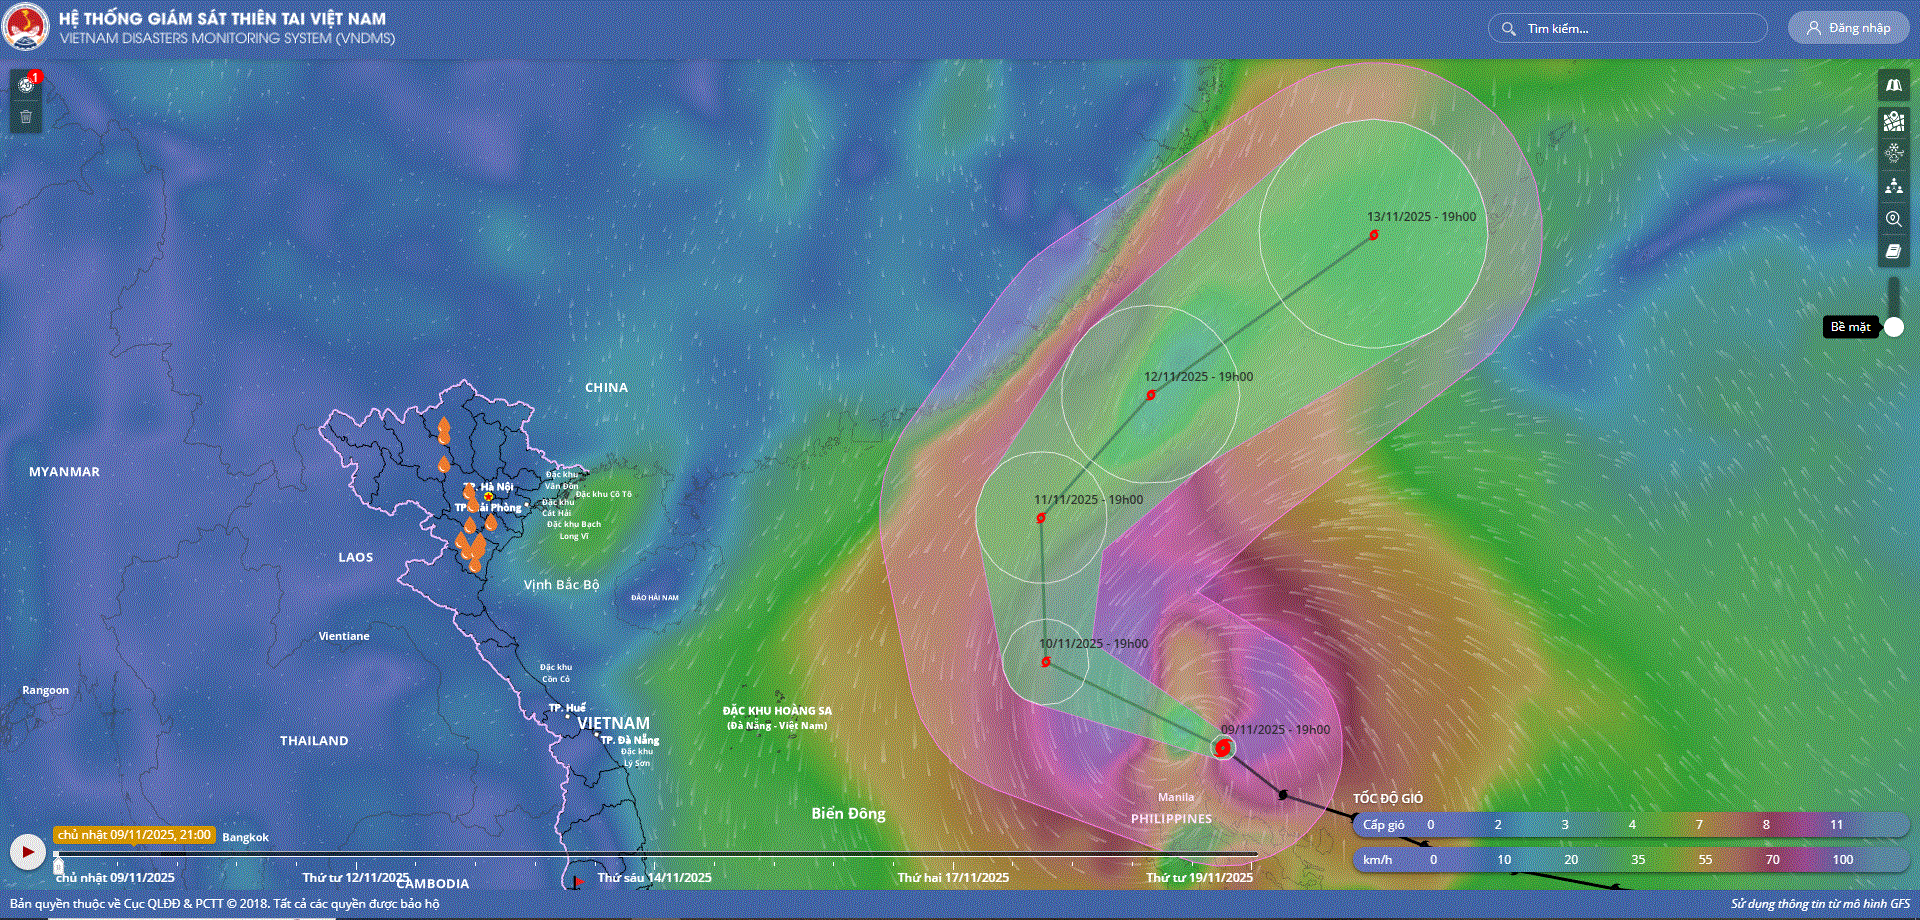The image size is (1920, 920).
Task: Select the current storm position 09/11/2025 19h00
Action: 1222,748
